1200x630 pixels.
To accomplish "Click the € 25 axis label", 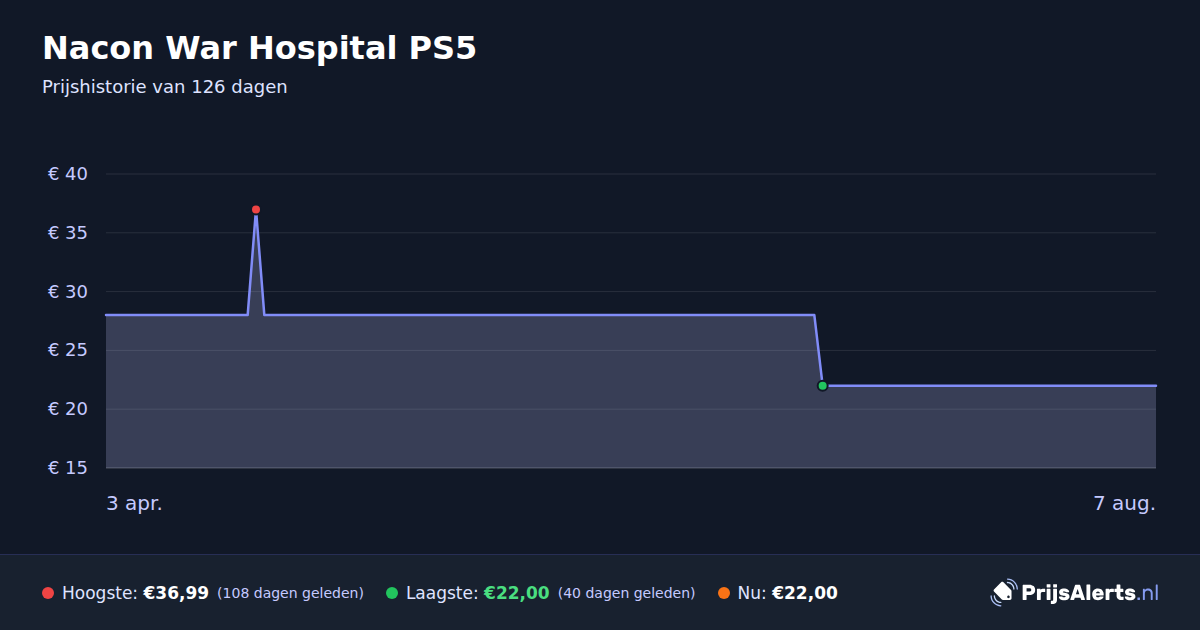I will pyautogui.click(x=68, y=350).
